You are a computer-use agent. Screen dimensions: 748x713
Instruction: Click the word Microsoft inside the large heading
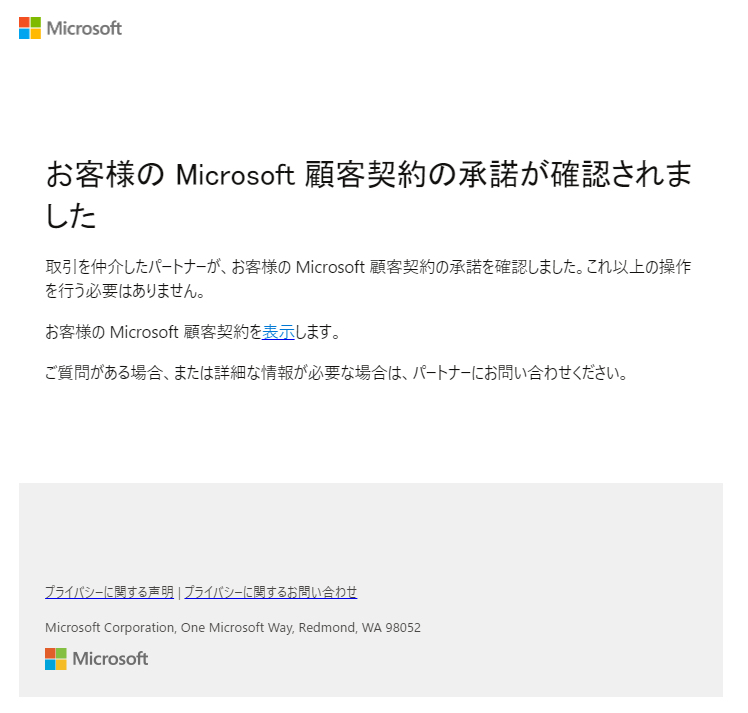235,175
